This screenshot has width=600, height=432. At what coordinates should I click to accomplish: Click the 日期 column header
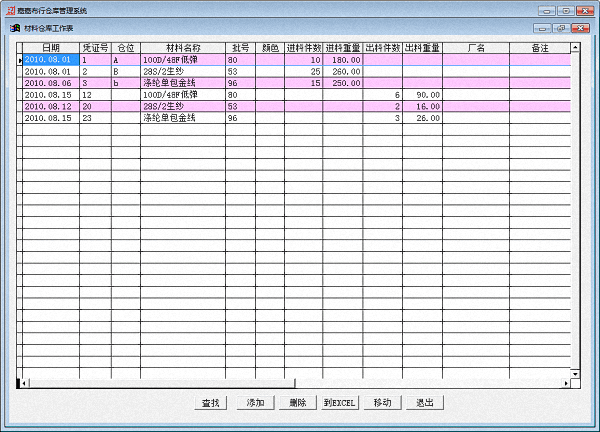tap(50, 47)
